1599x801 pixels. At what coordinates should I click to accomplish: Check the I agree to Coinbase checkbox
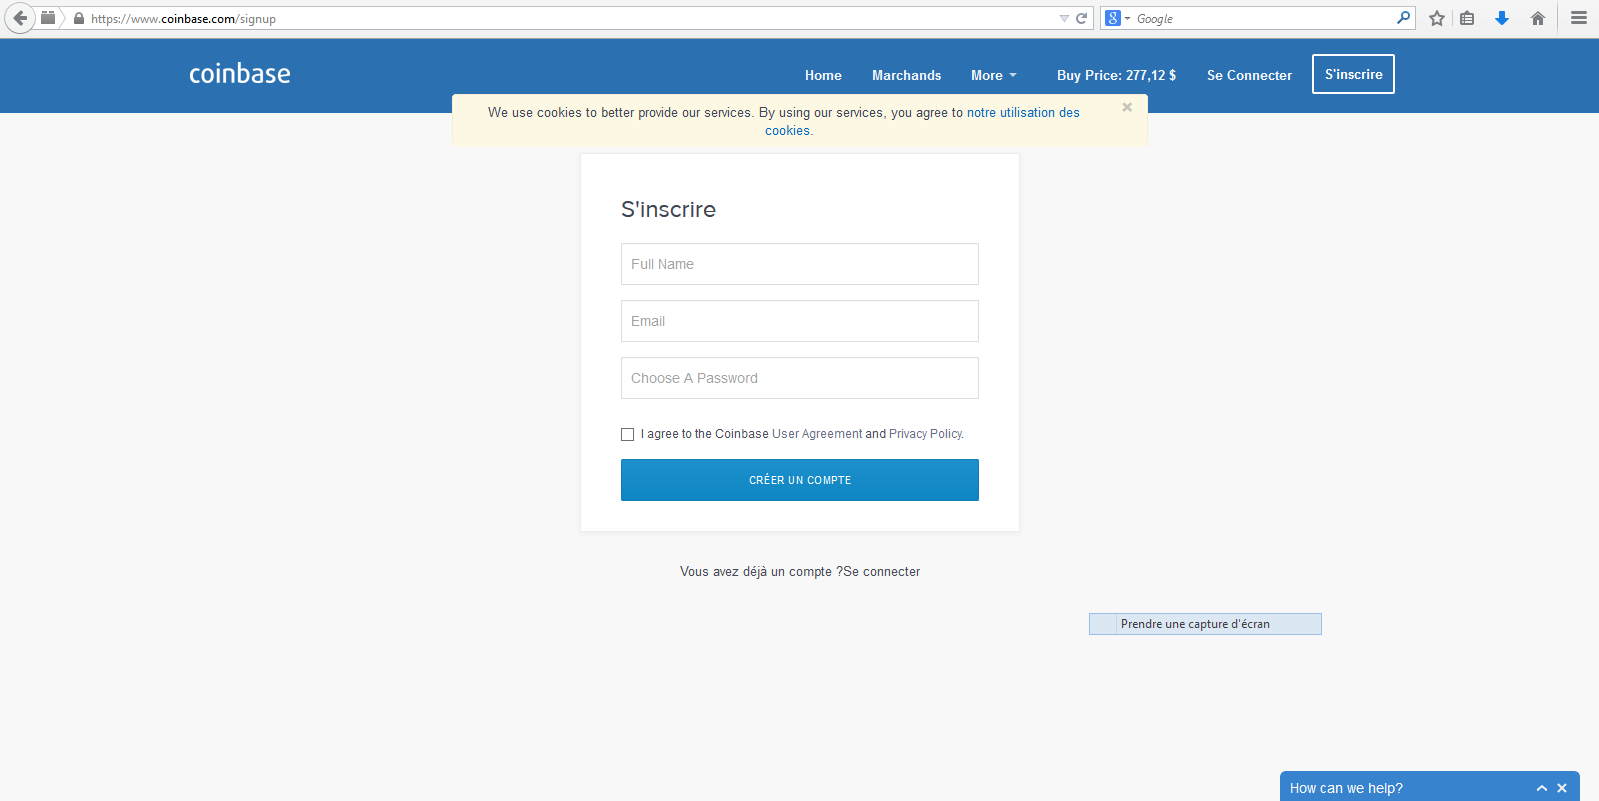pyautogui.click(x=627, y=434)
